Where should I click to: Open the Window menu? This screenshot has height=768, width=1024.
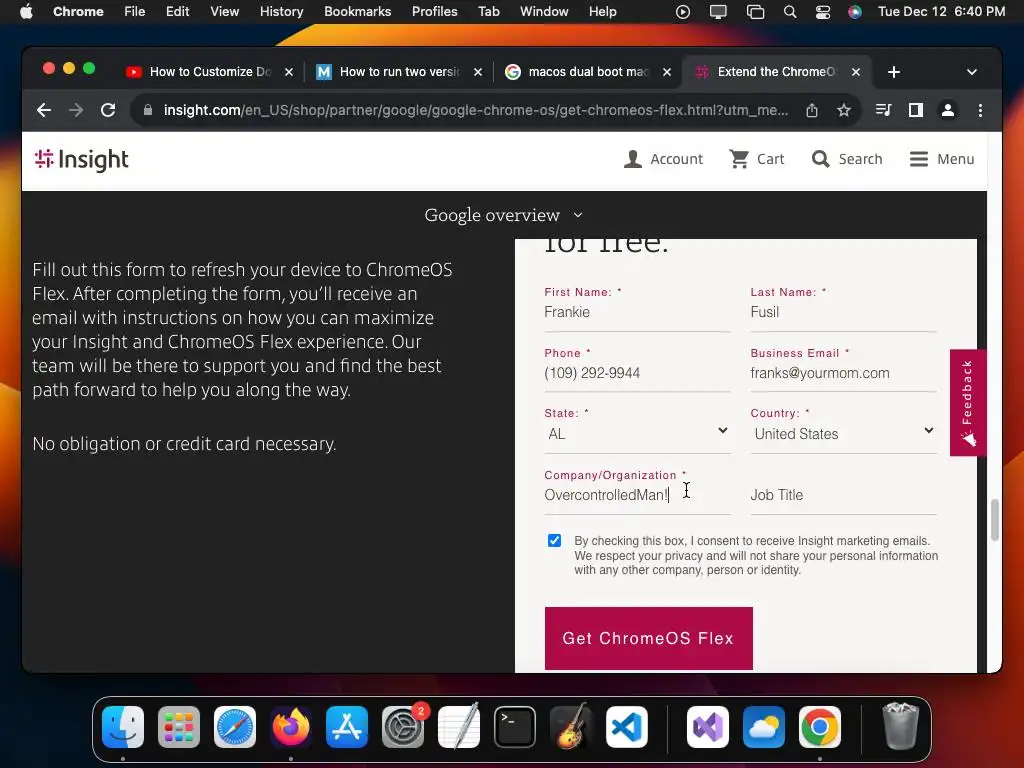[544, 12]
